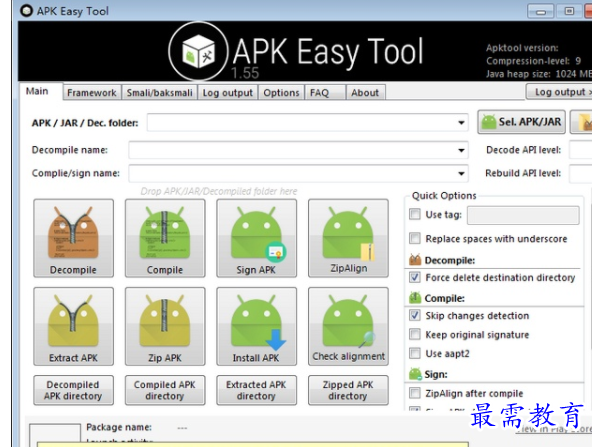Click the Decompile android icon button
This screenshot has height=447, width=592.
74,238
